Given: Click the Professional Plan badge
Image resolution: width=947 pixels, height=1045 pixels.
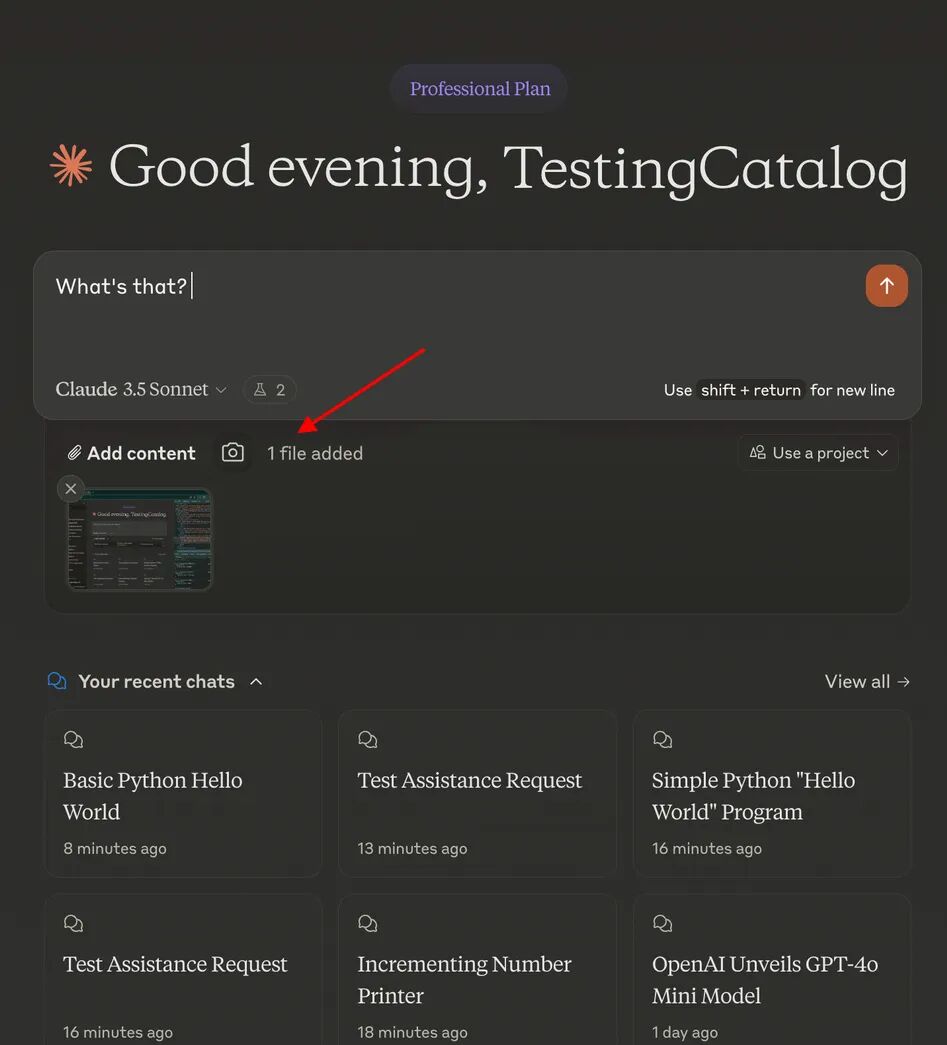Looking at the screenshot, I should pyautogui.click(x=480, y=89).
